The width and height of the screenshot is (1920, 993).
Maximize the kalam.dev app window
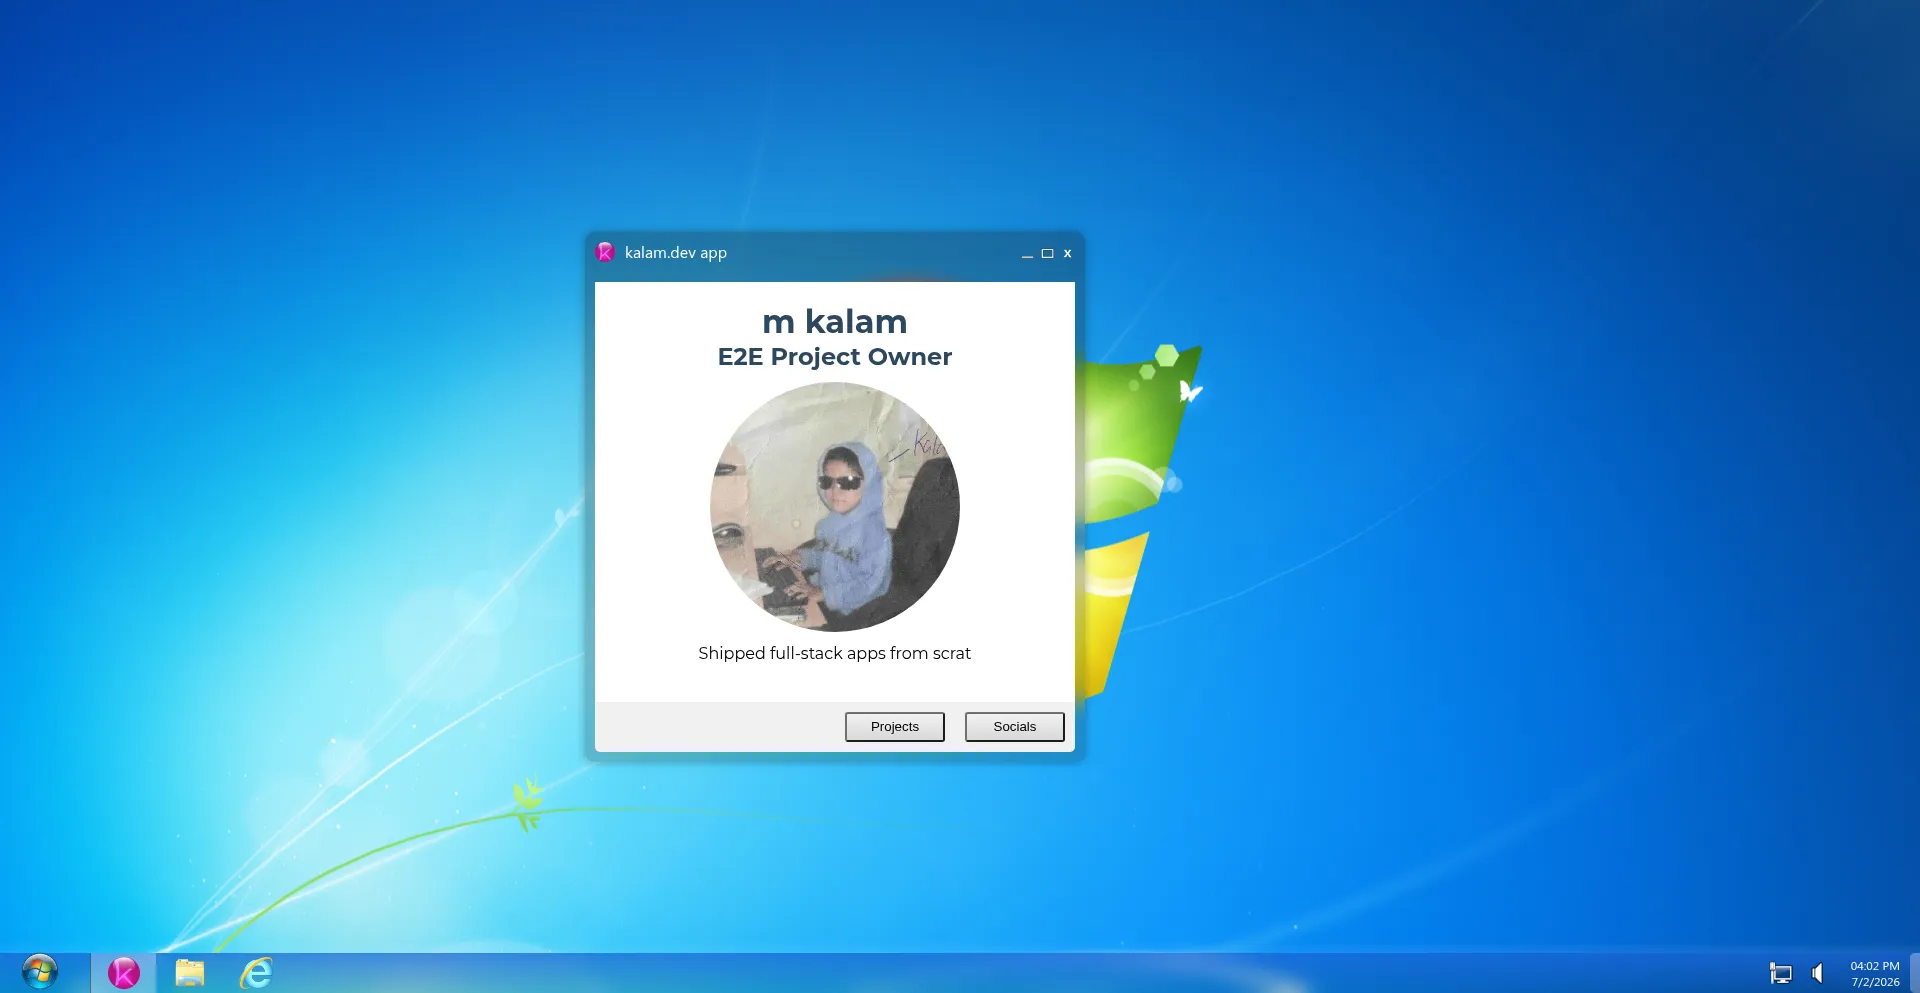pos(1047,254)
